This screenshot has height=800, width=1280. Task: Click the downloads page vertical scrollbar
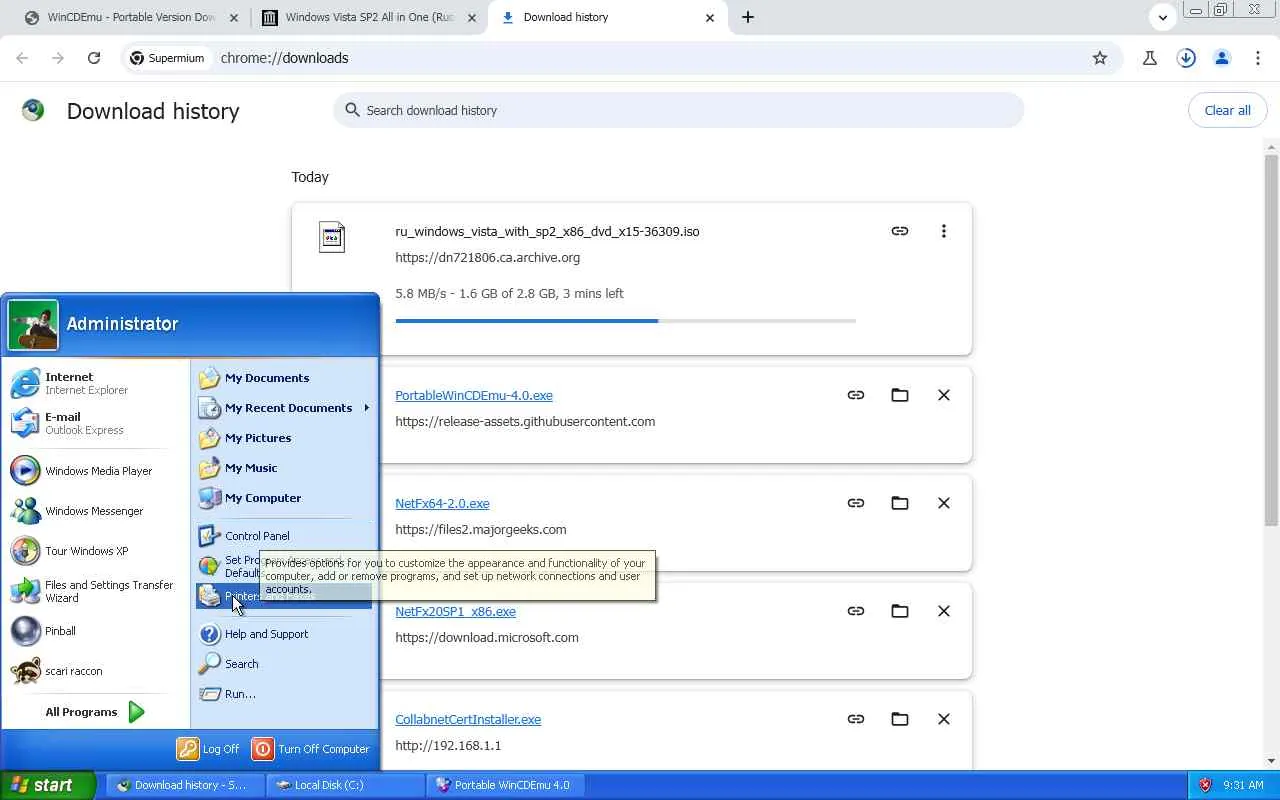click(1271, 340)
